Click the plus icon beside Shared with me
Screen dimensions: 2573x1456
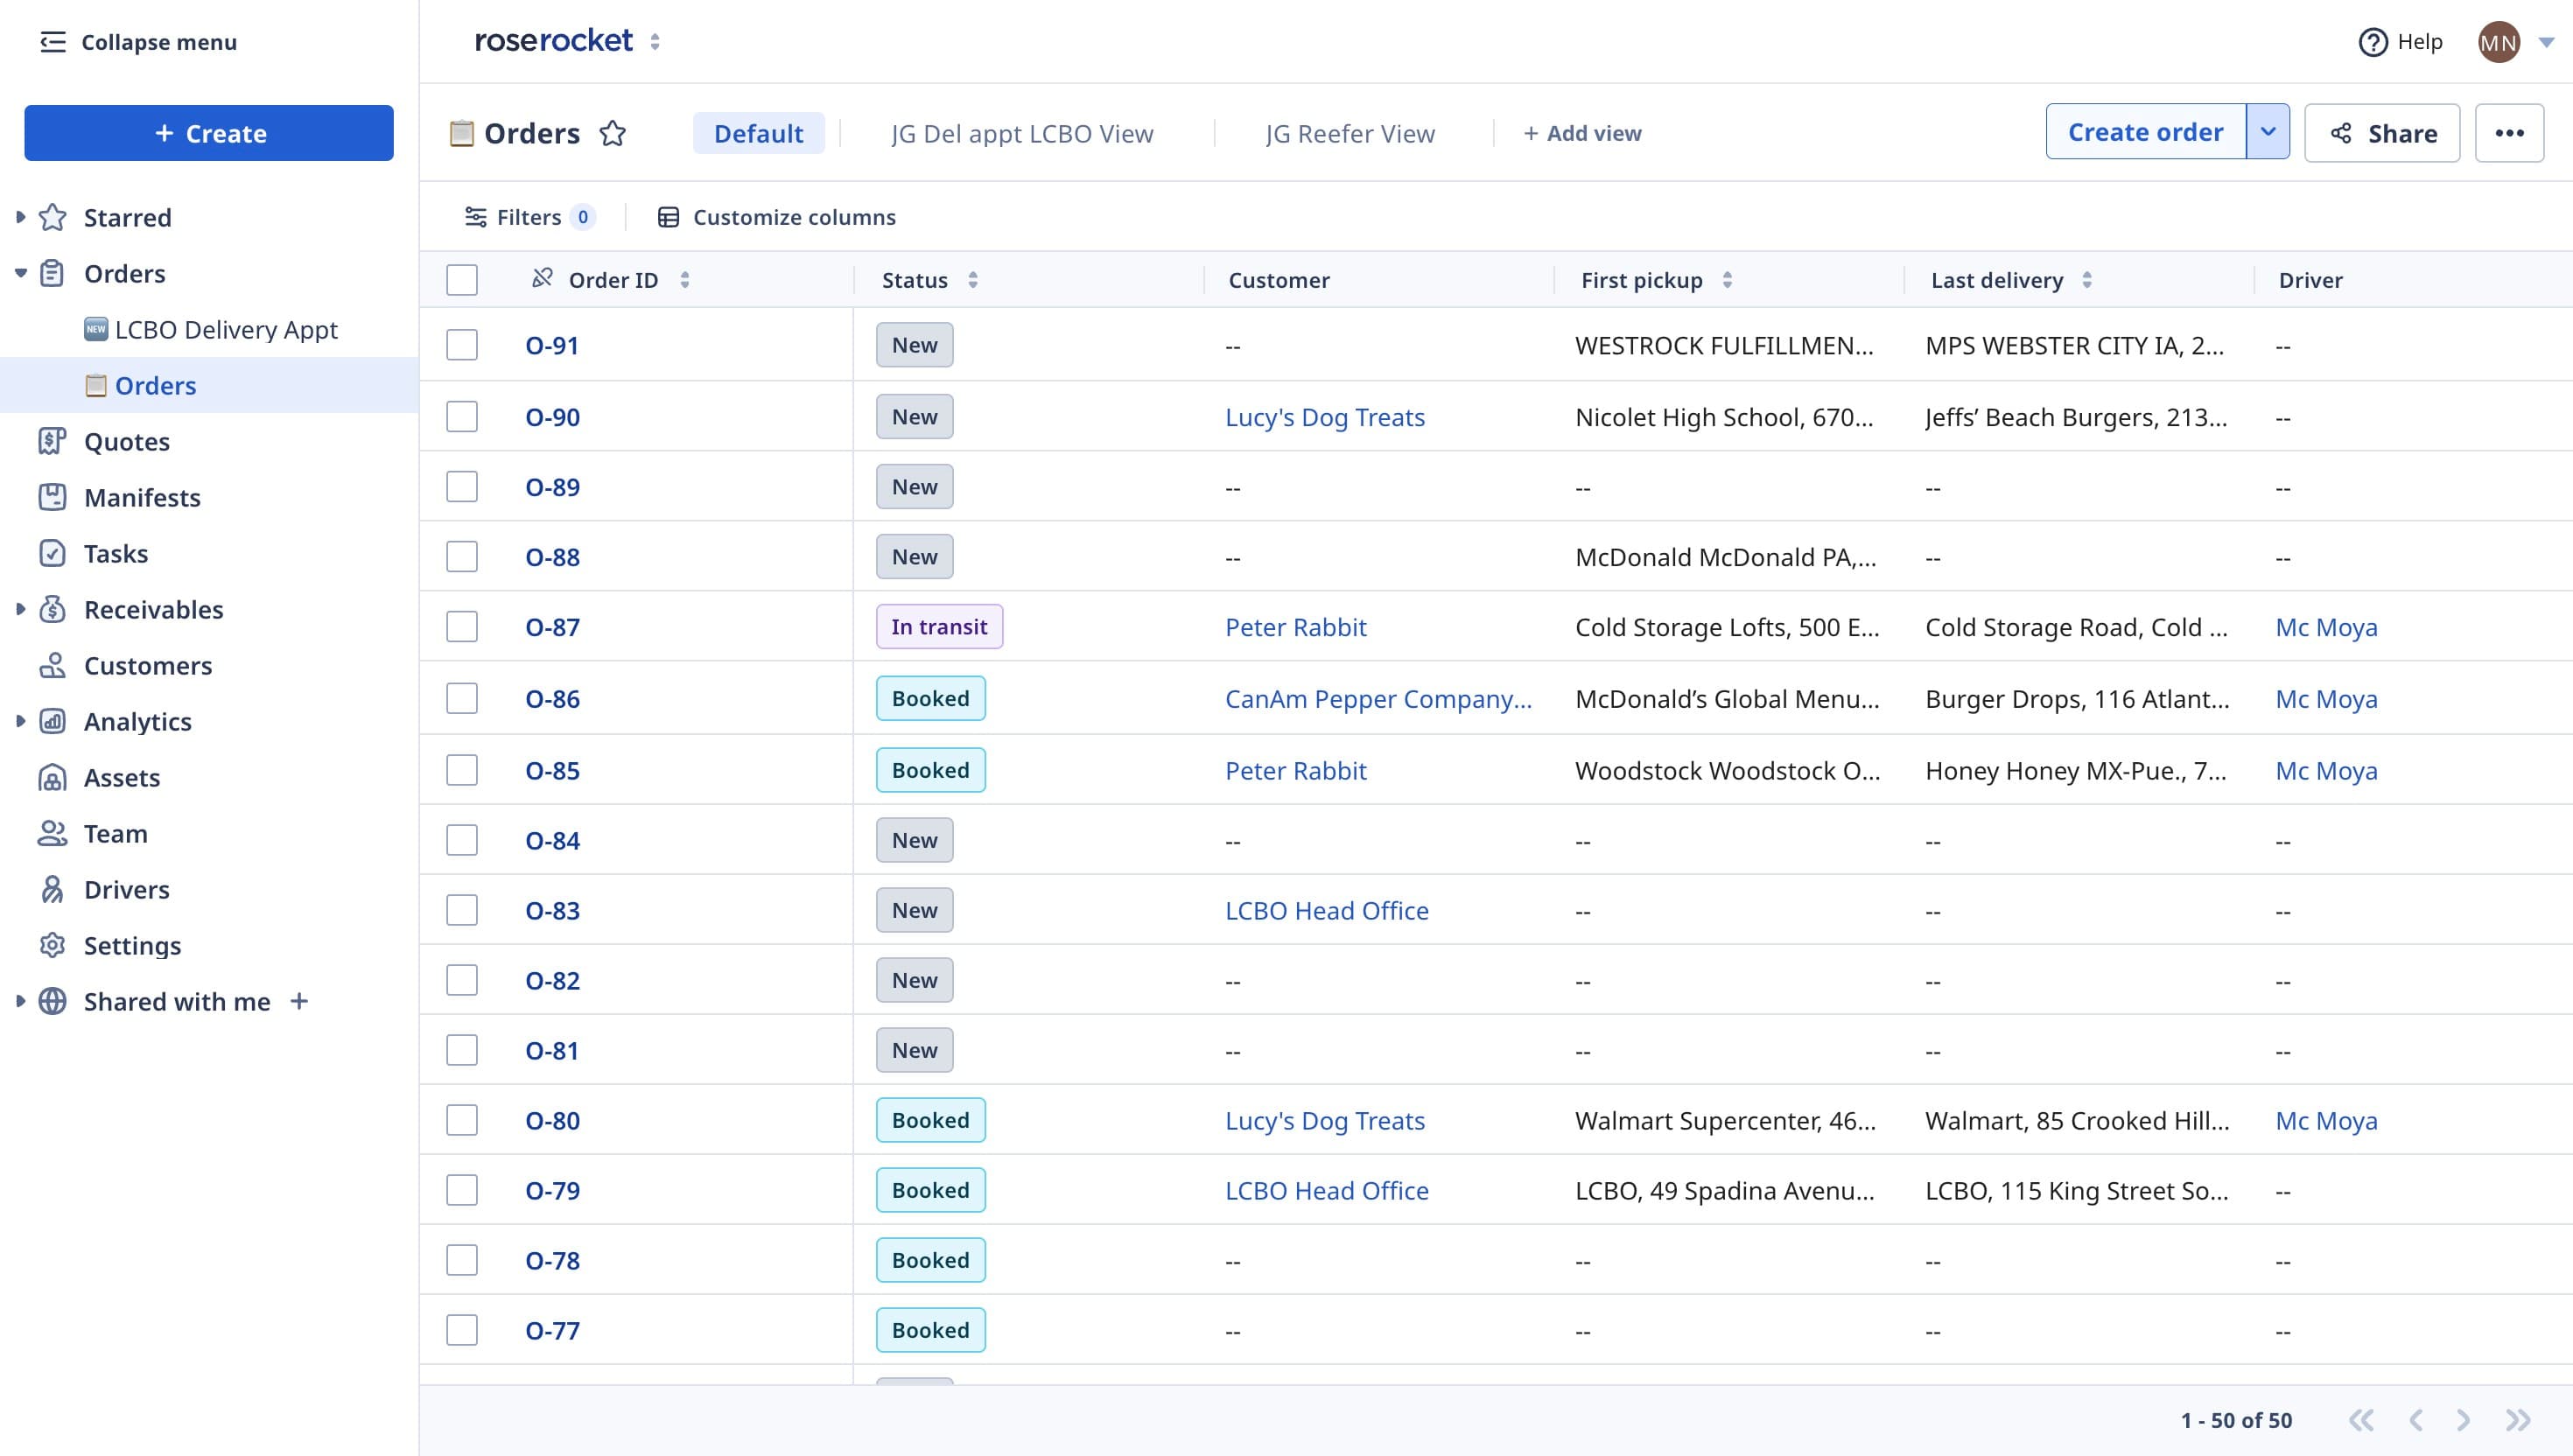(x=299, y=1001)
